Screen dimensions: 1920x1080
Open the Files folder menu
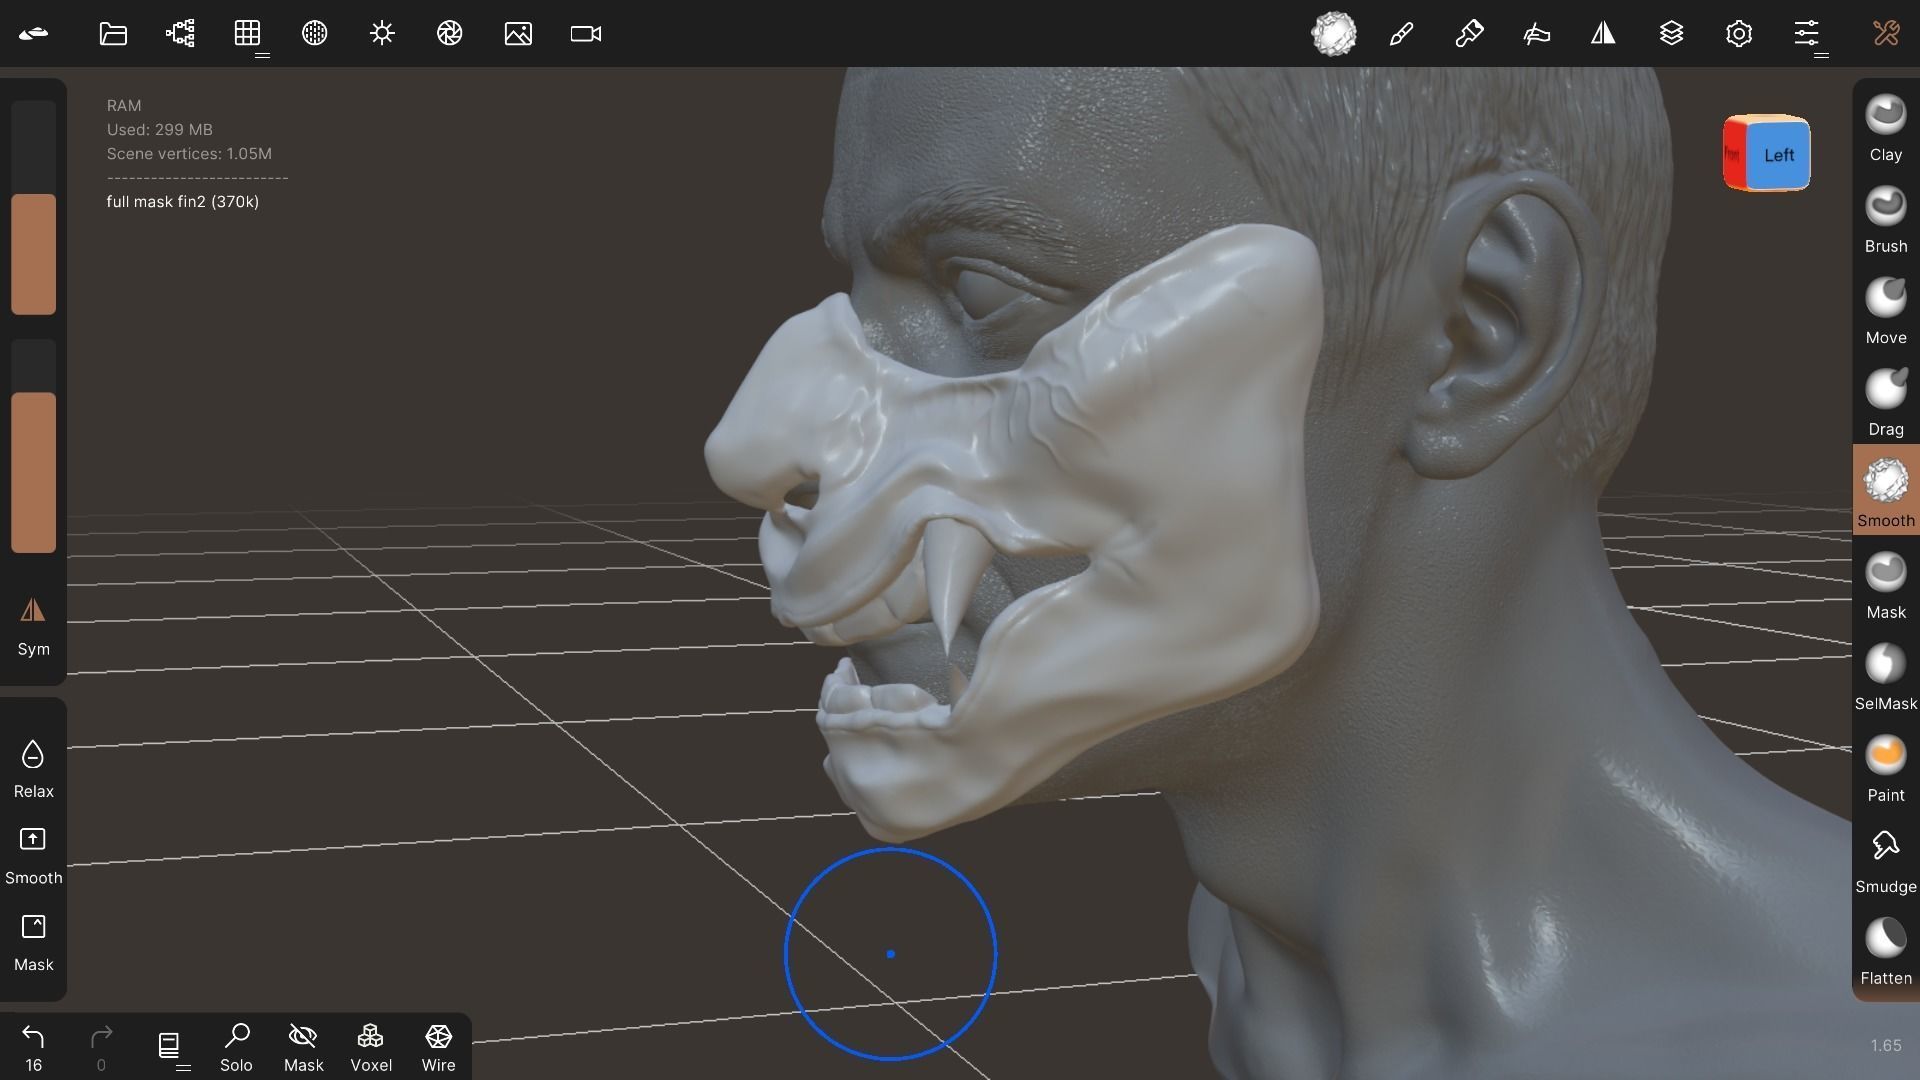click(113, 33)
